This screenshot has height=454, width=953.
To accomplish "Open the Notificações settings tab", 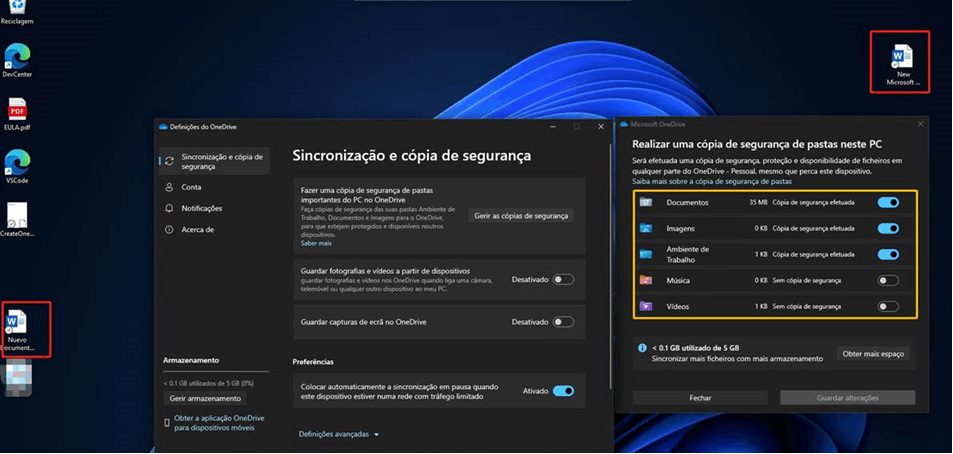I will (214, 208).
